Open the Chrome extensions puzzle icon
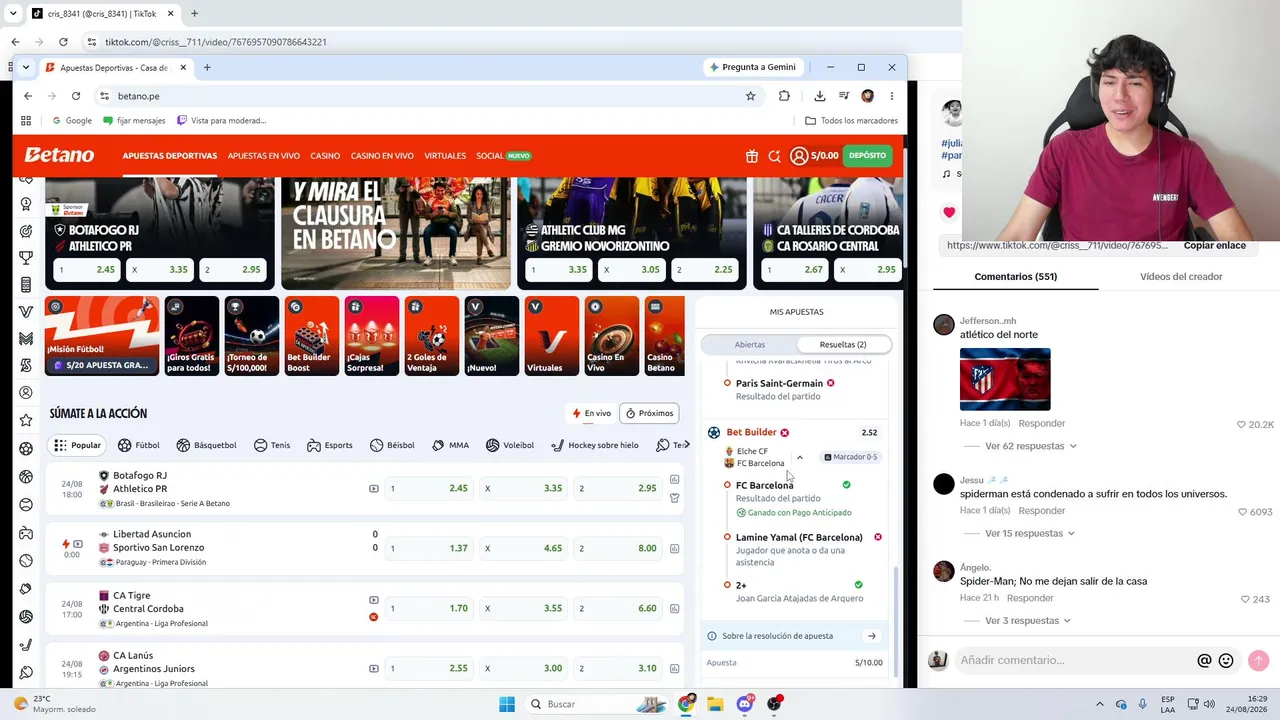The image size is (1280, 720). [784, 96]
